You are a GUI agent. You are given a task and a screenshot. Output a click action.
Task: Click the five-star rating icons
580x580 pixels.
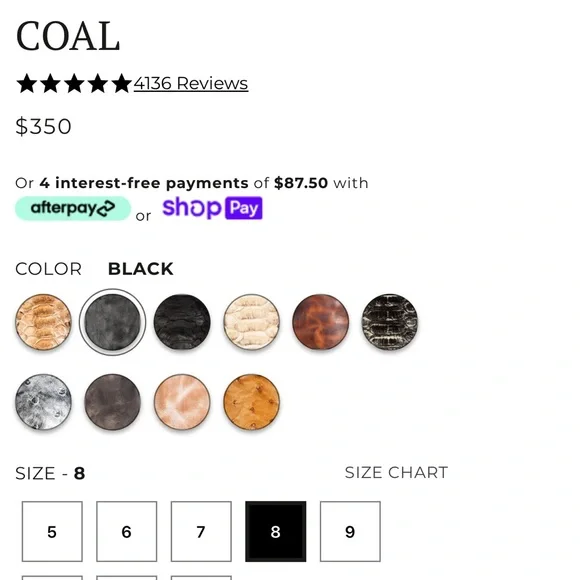(74, 83)
